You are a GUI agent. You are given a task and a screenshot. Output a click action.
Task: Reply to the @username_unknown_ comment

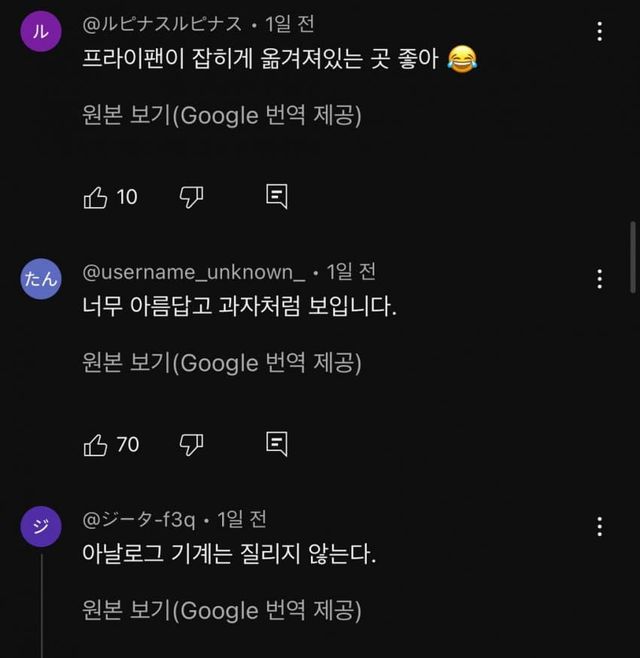(277, 444)
